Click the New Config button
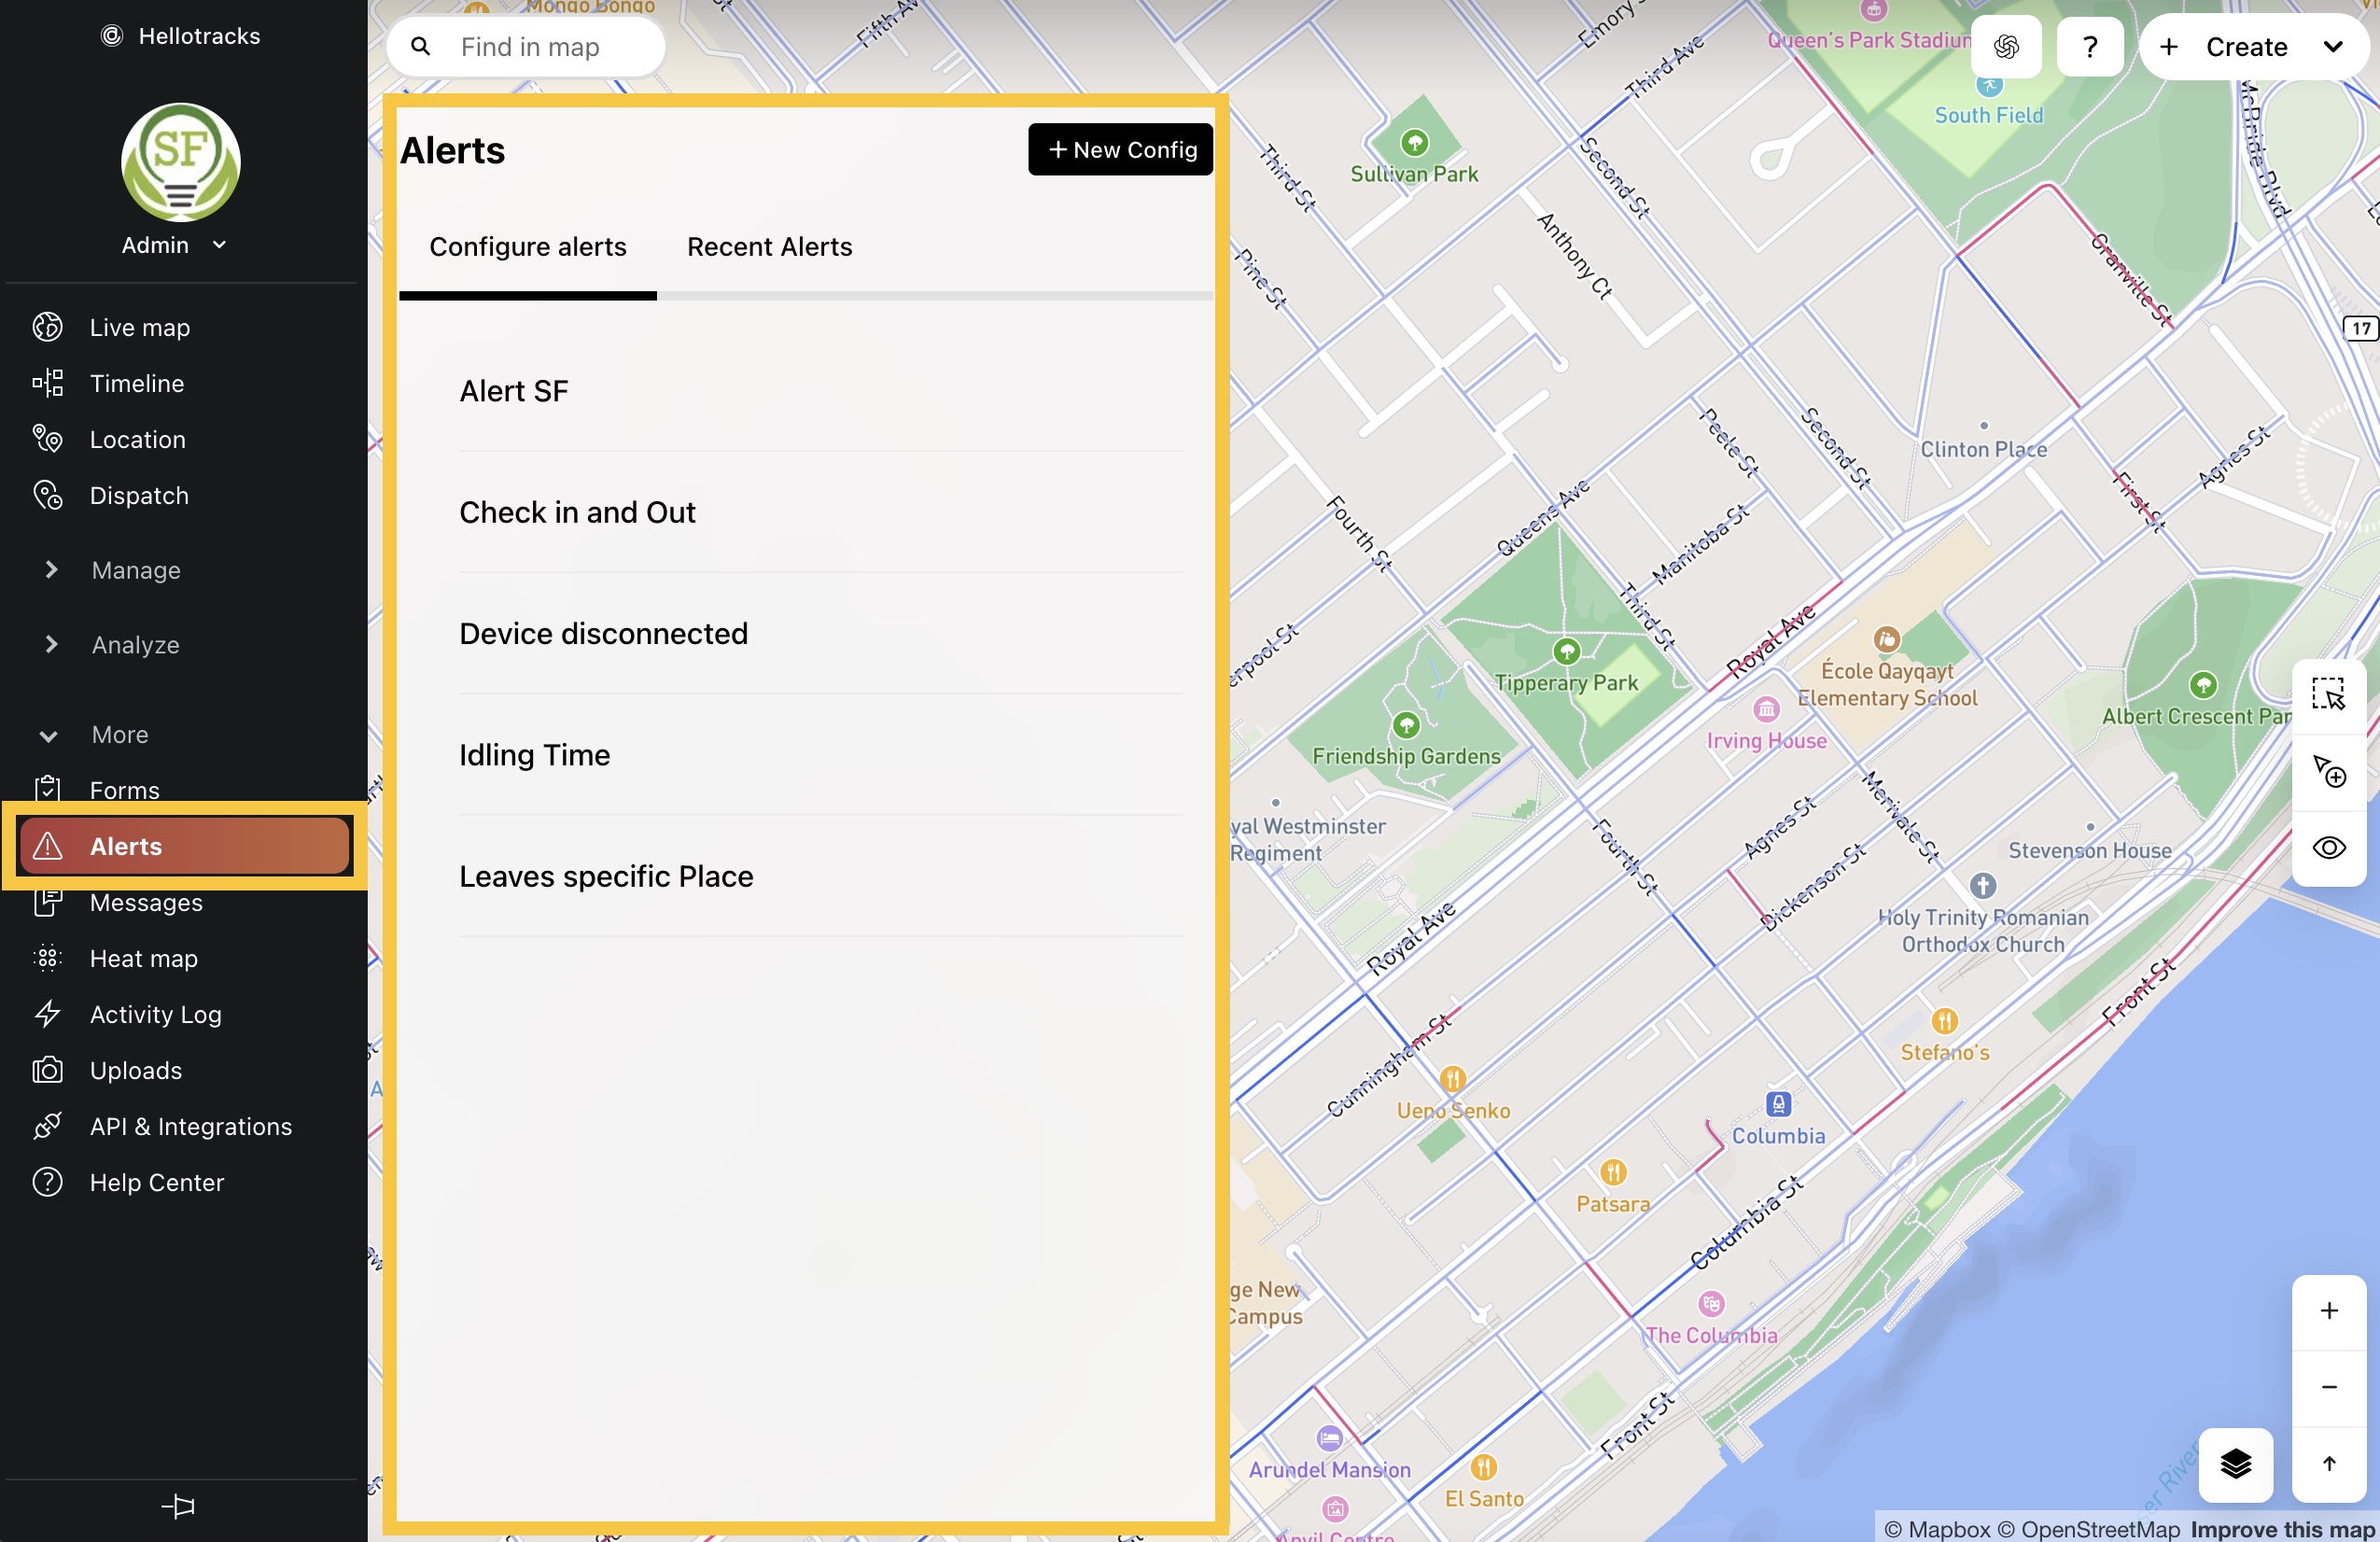 click(x=1120, y=149)
